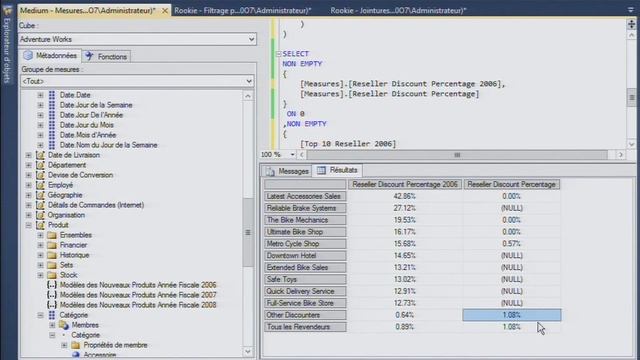Click the metadata tree scroll down arrow

click(x=248, y=352)
